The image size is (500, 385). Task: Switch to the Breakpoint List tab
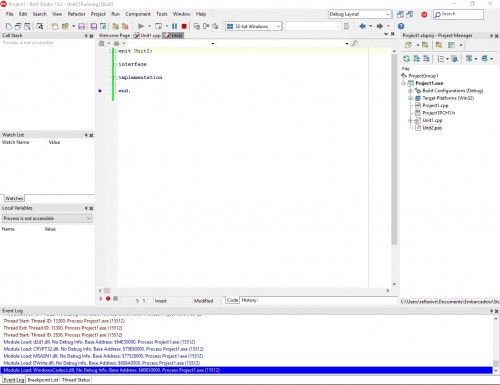click(x=43, y=380)
